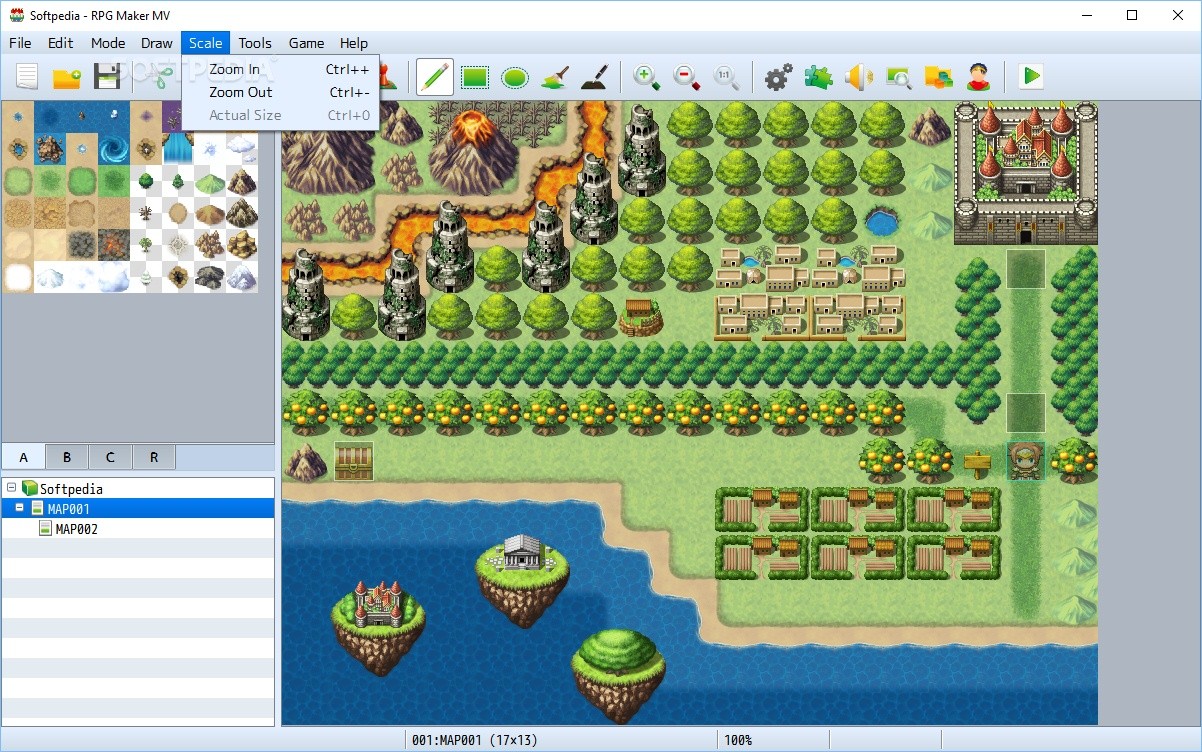Open the Tools menu
The image size is (1202, 752).
click(255, 43)
